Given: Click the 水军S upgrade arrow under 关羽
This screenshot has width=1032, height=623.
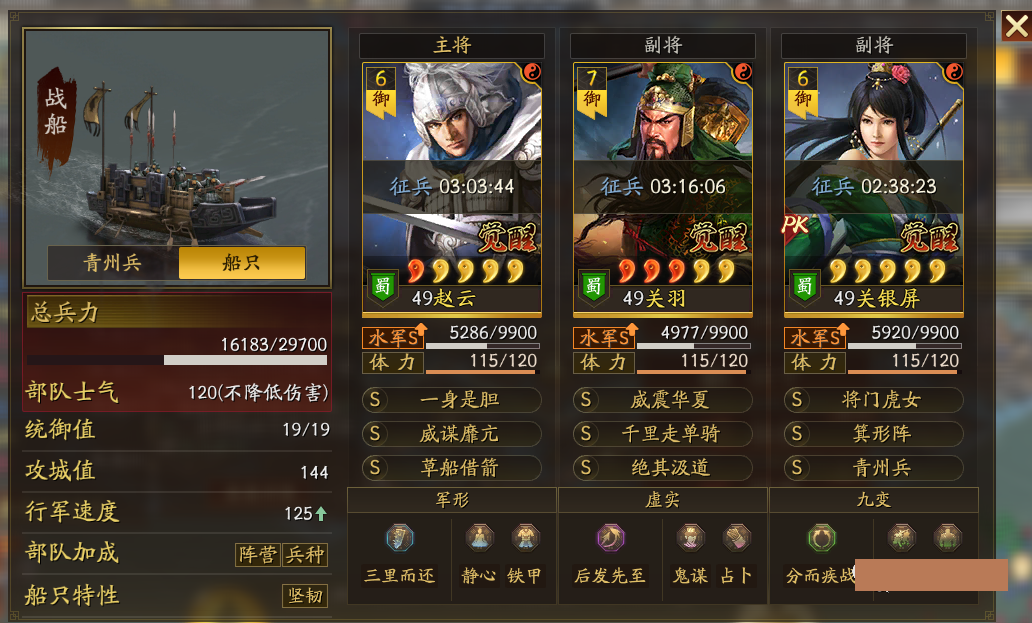Looking at the screenshot, I should click(x=632, y=328).
